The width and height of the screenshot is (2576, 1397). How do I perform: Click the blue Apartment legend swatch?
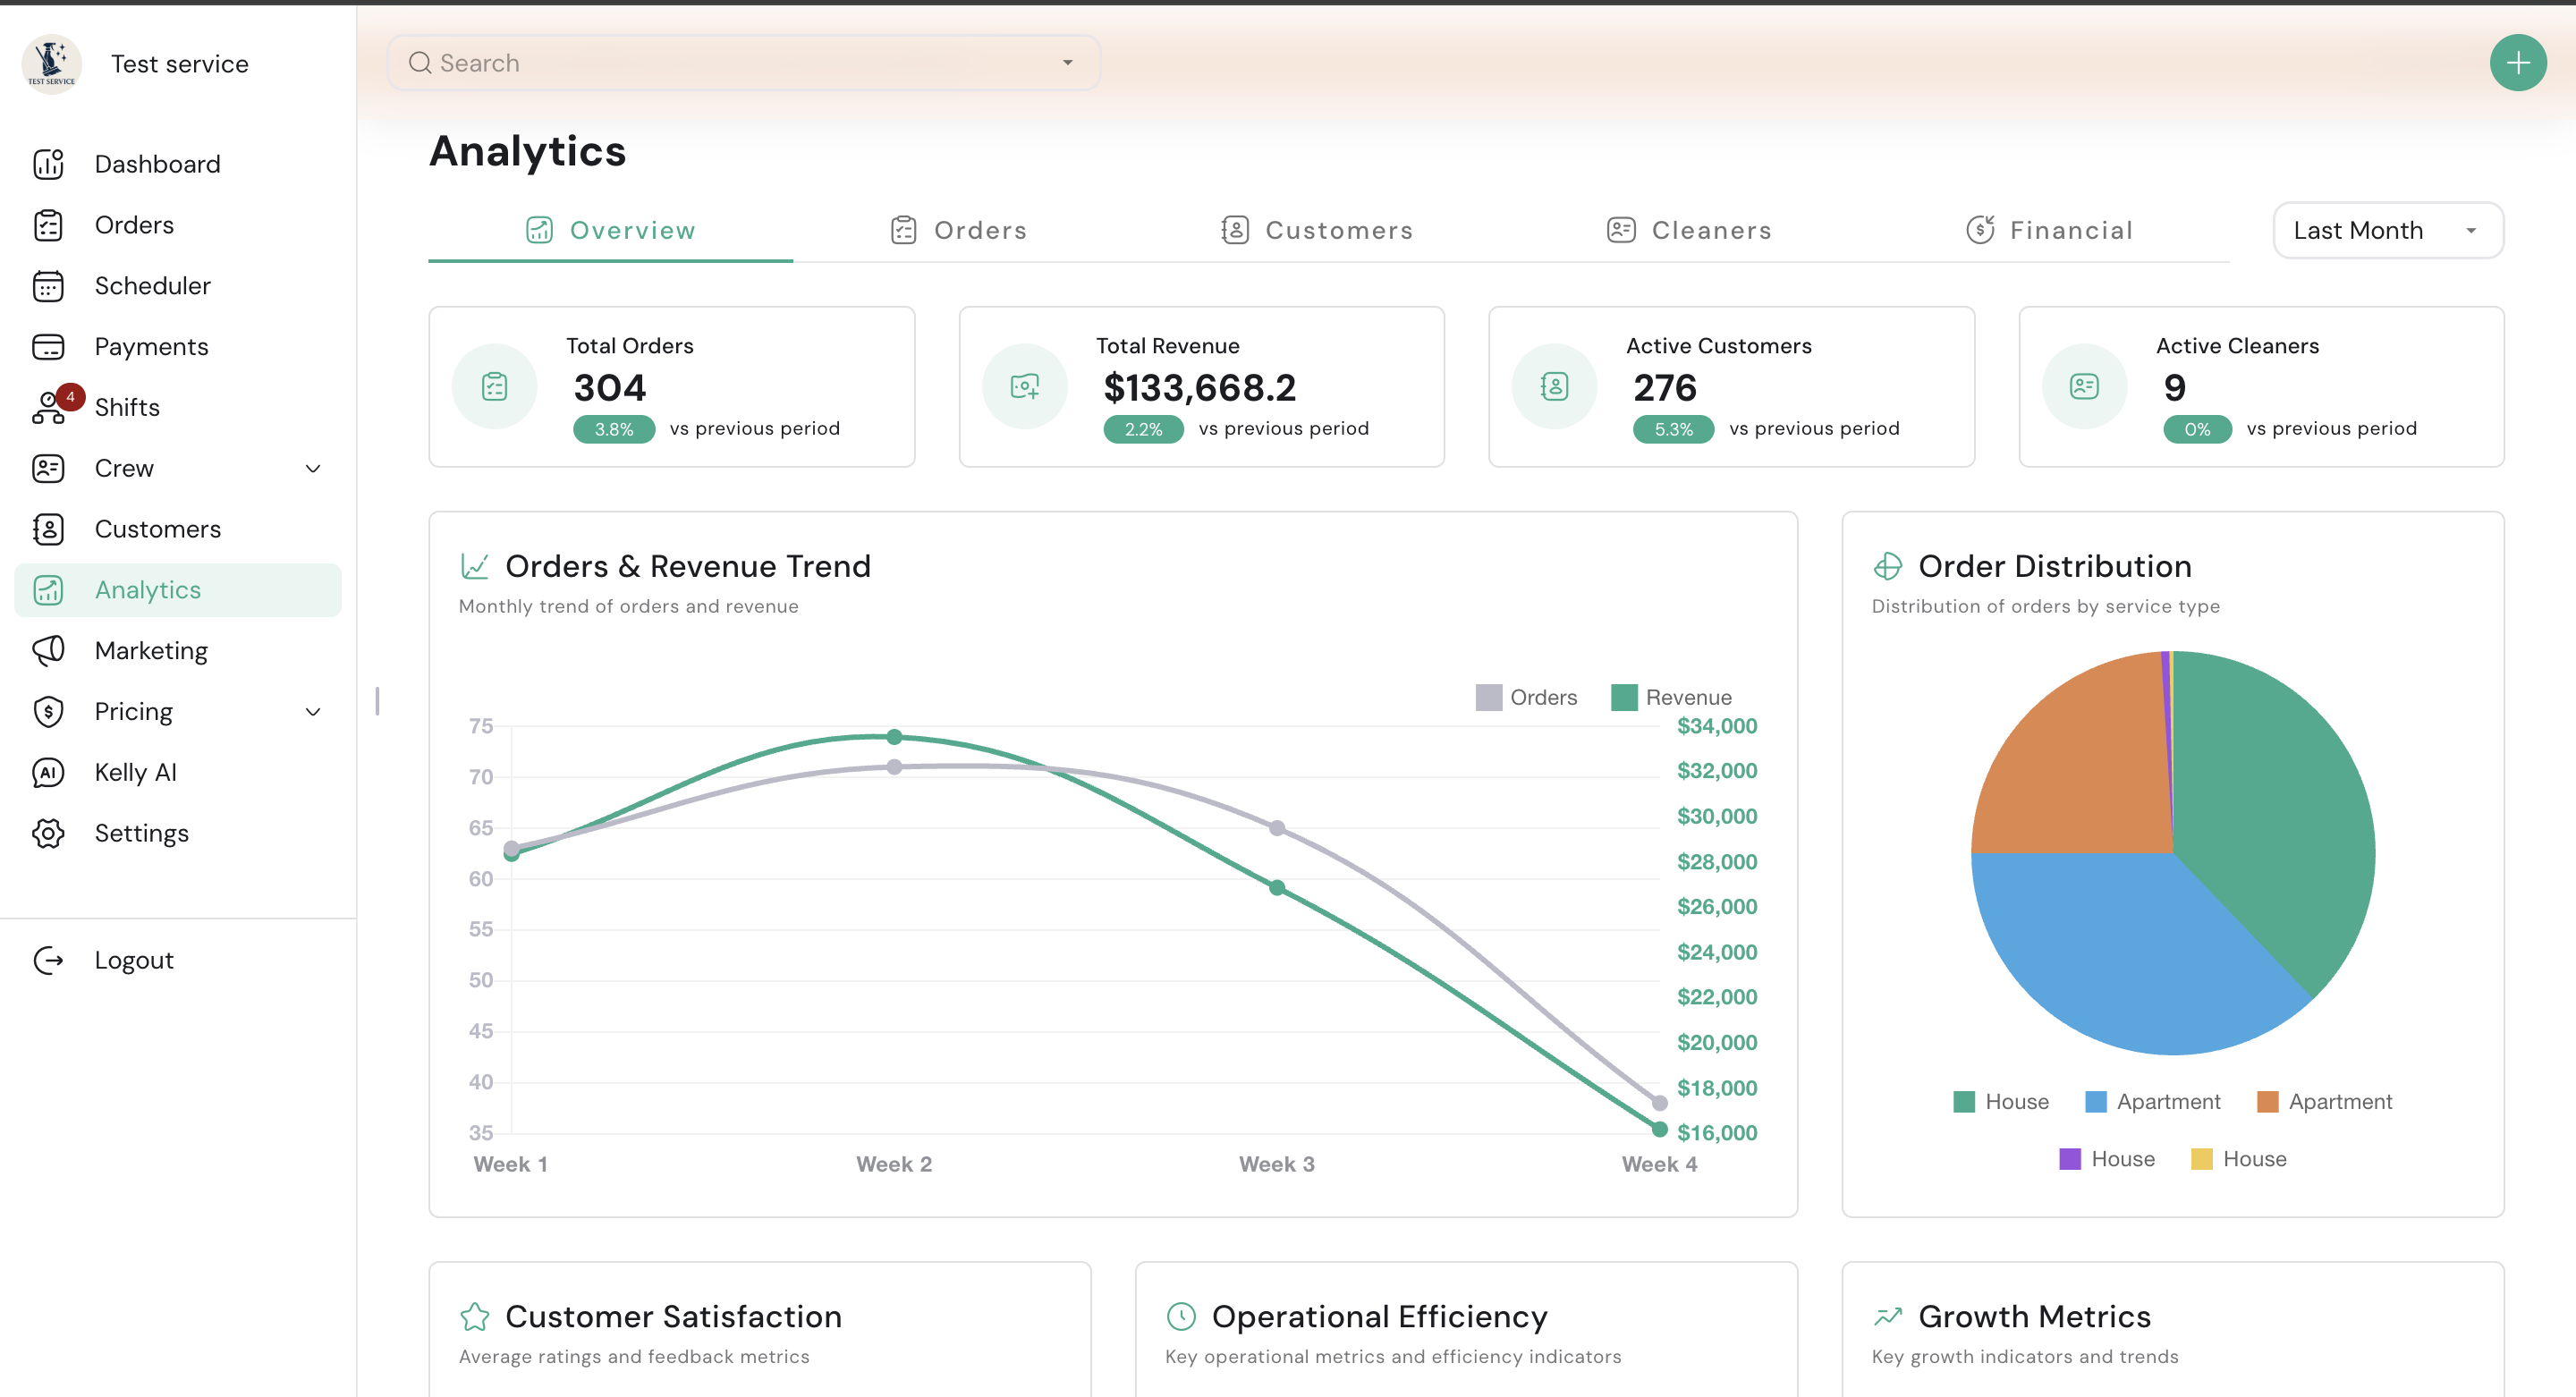click(2096, 1102)
